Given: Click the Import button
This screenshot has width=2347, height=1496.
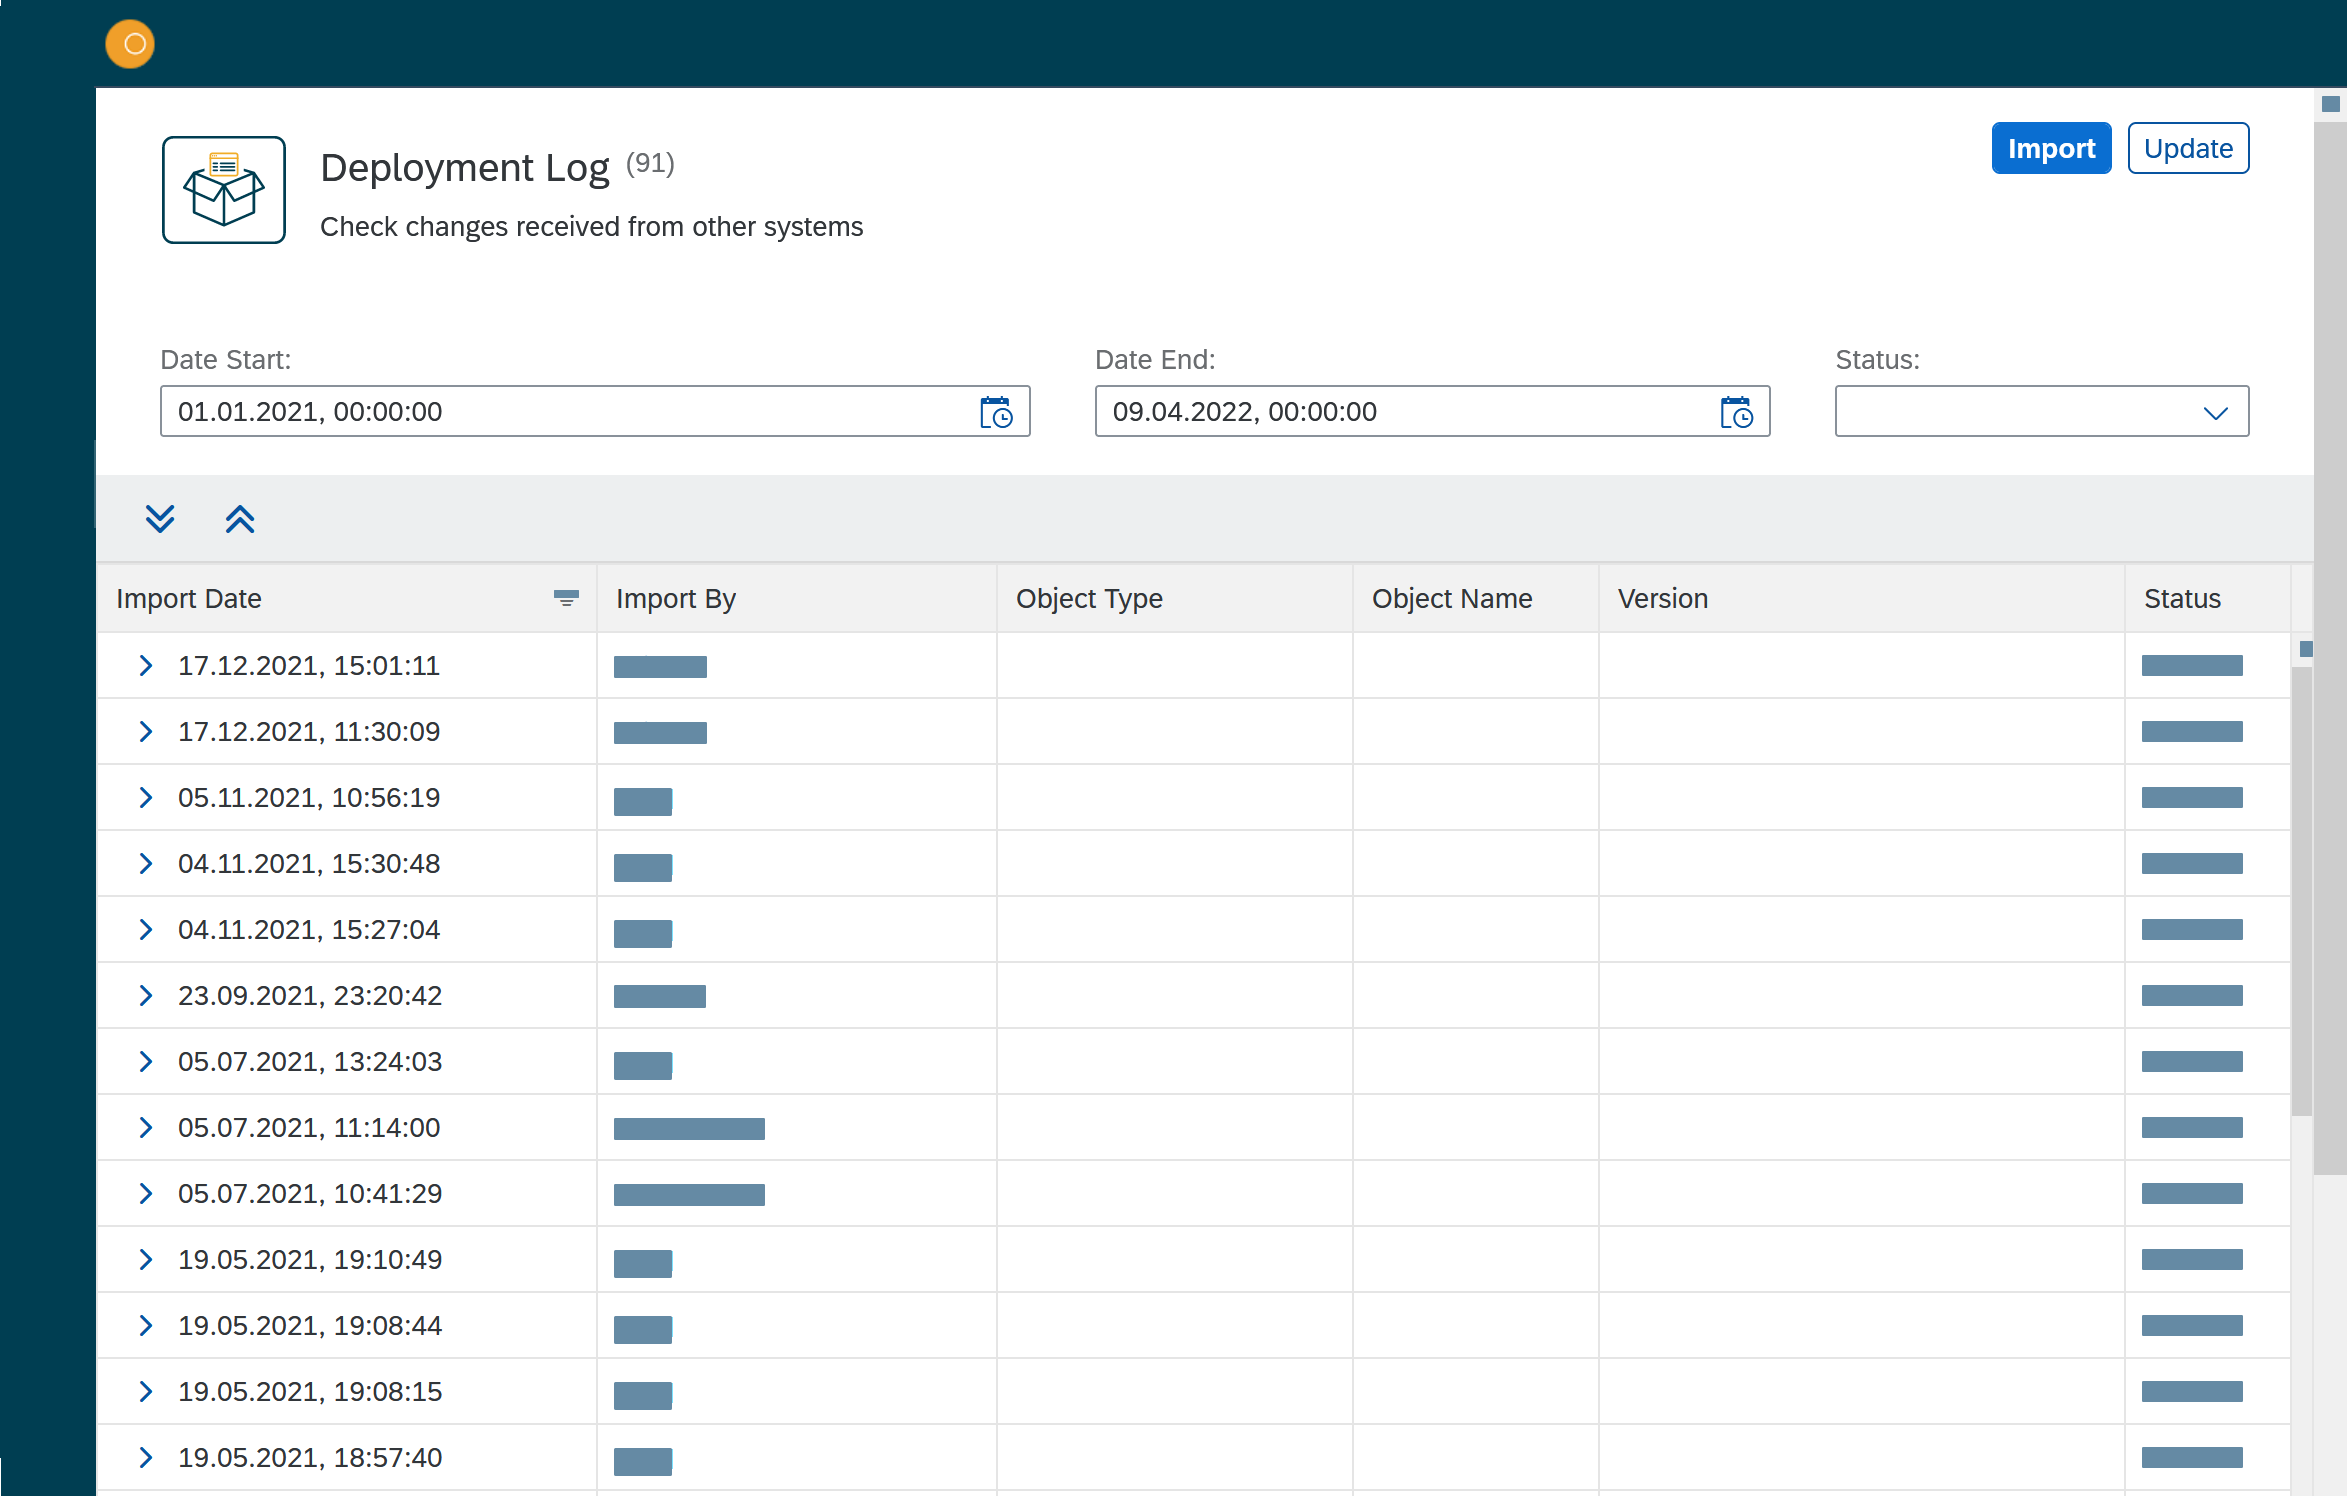Looking at the screenshot, I should [2051, 148].
